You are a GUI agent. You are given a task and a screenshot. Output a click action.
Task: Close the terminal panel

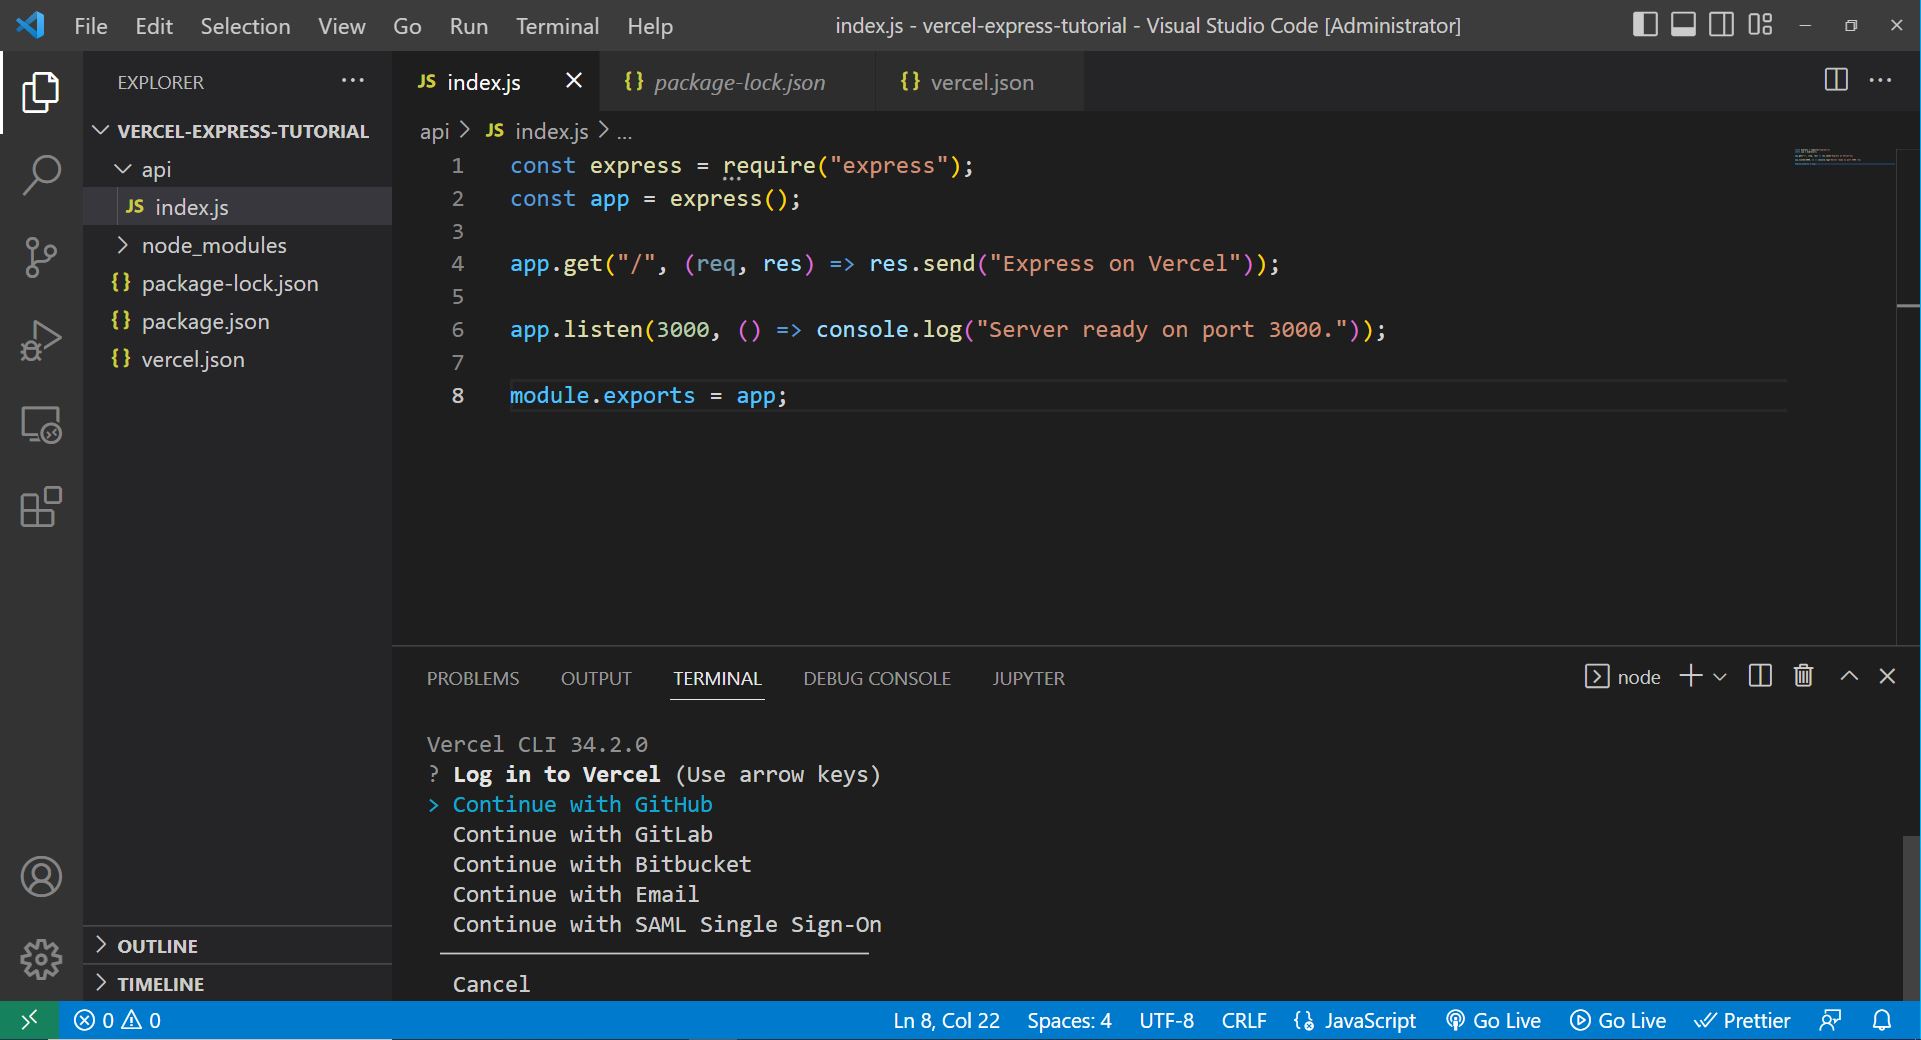click(x=1887, y=676)
